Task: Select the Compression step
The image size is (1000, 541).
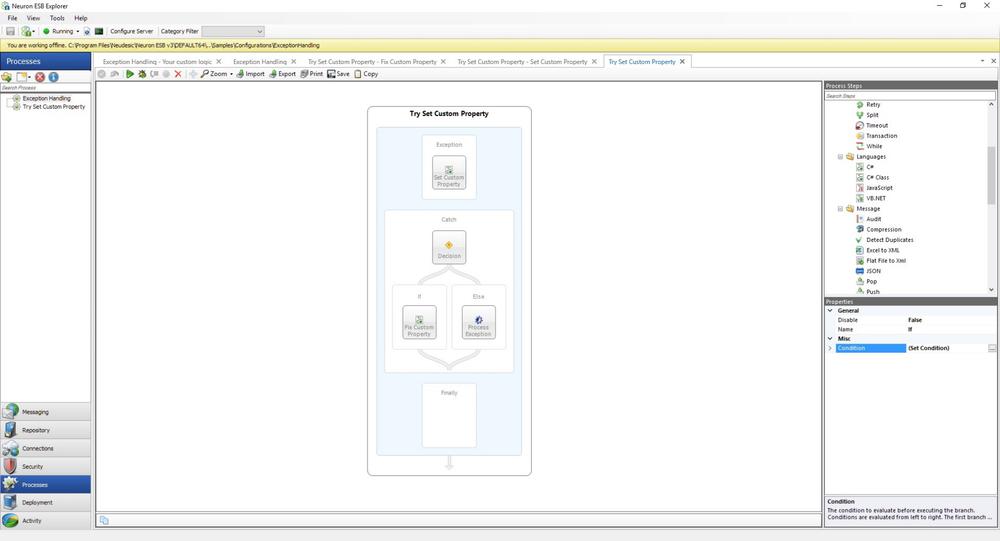Action: pyautogui.click(x=879, y=230)
